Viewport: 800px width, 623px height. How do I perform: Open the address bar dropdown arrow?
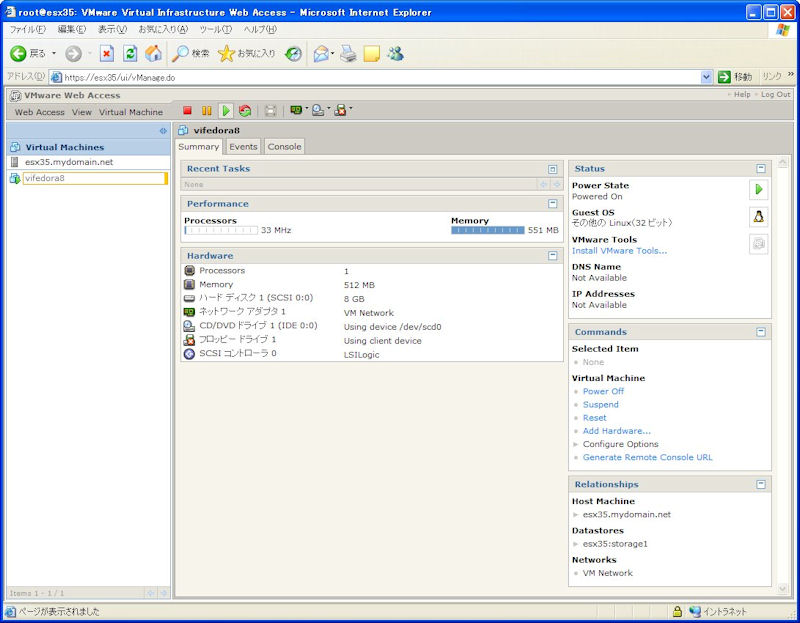click(x=706, y=78)
